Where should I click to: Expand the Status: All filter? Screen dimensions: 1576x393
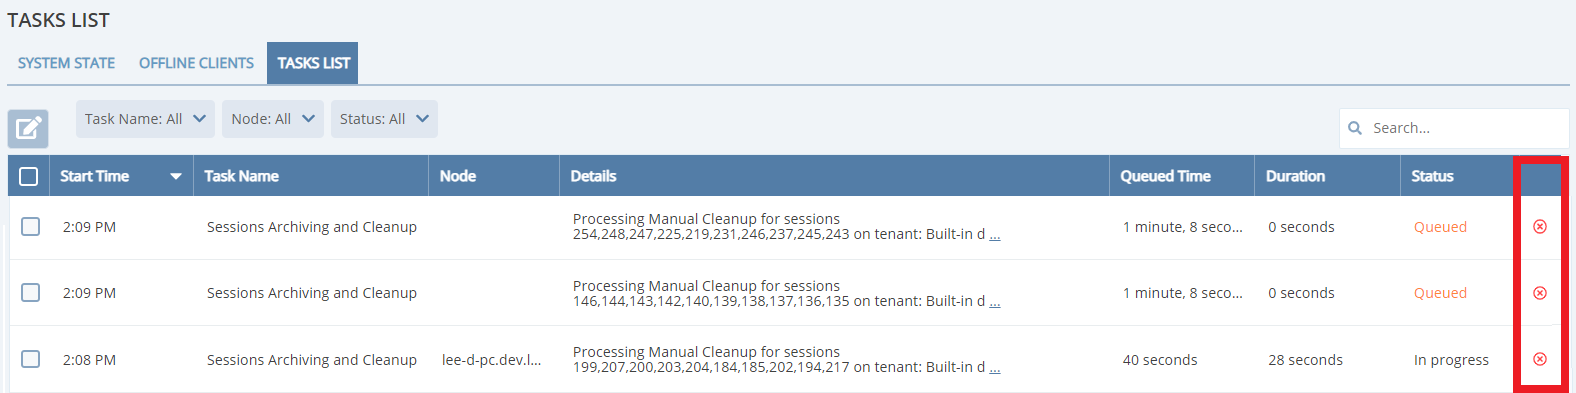[384, 119]
